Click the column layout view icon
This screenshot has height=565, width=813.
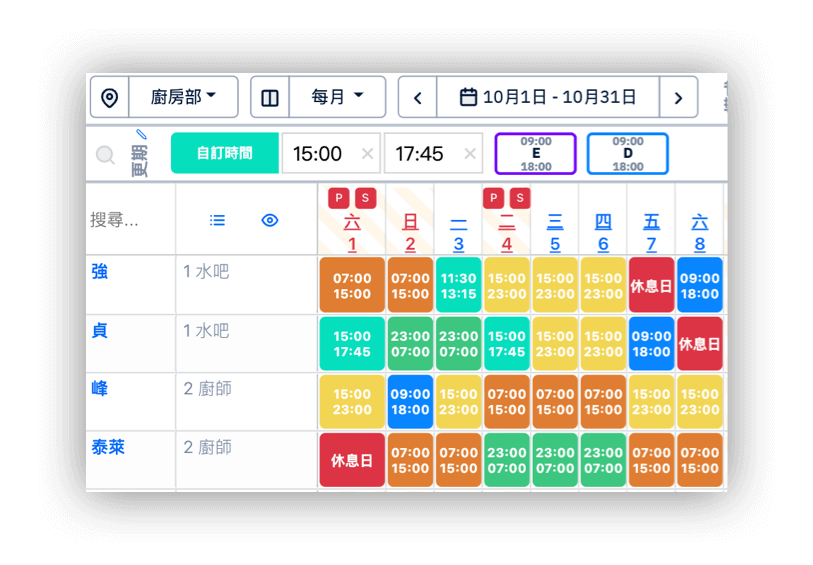[270, 97]
